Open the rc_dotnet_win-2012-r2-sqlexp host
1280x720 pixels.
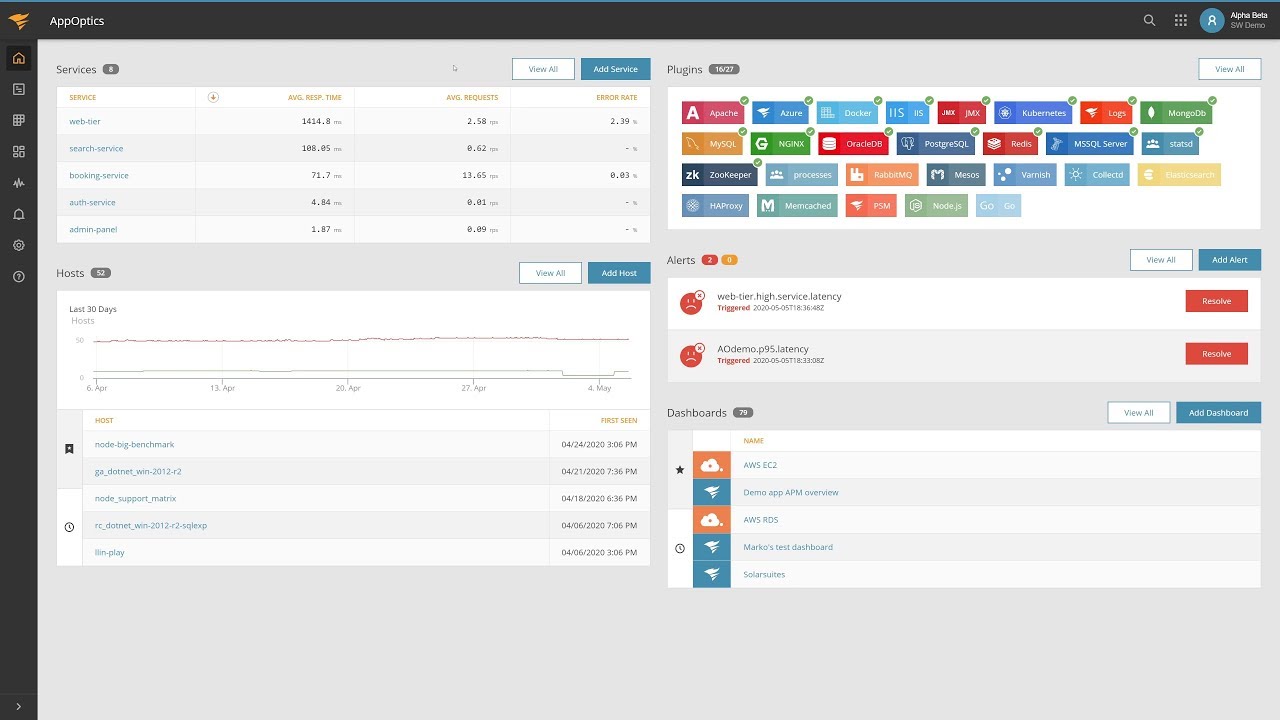[151, 525]
